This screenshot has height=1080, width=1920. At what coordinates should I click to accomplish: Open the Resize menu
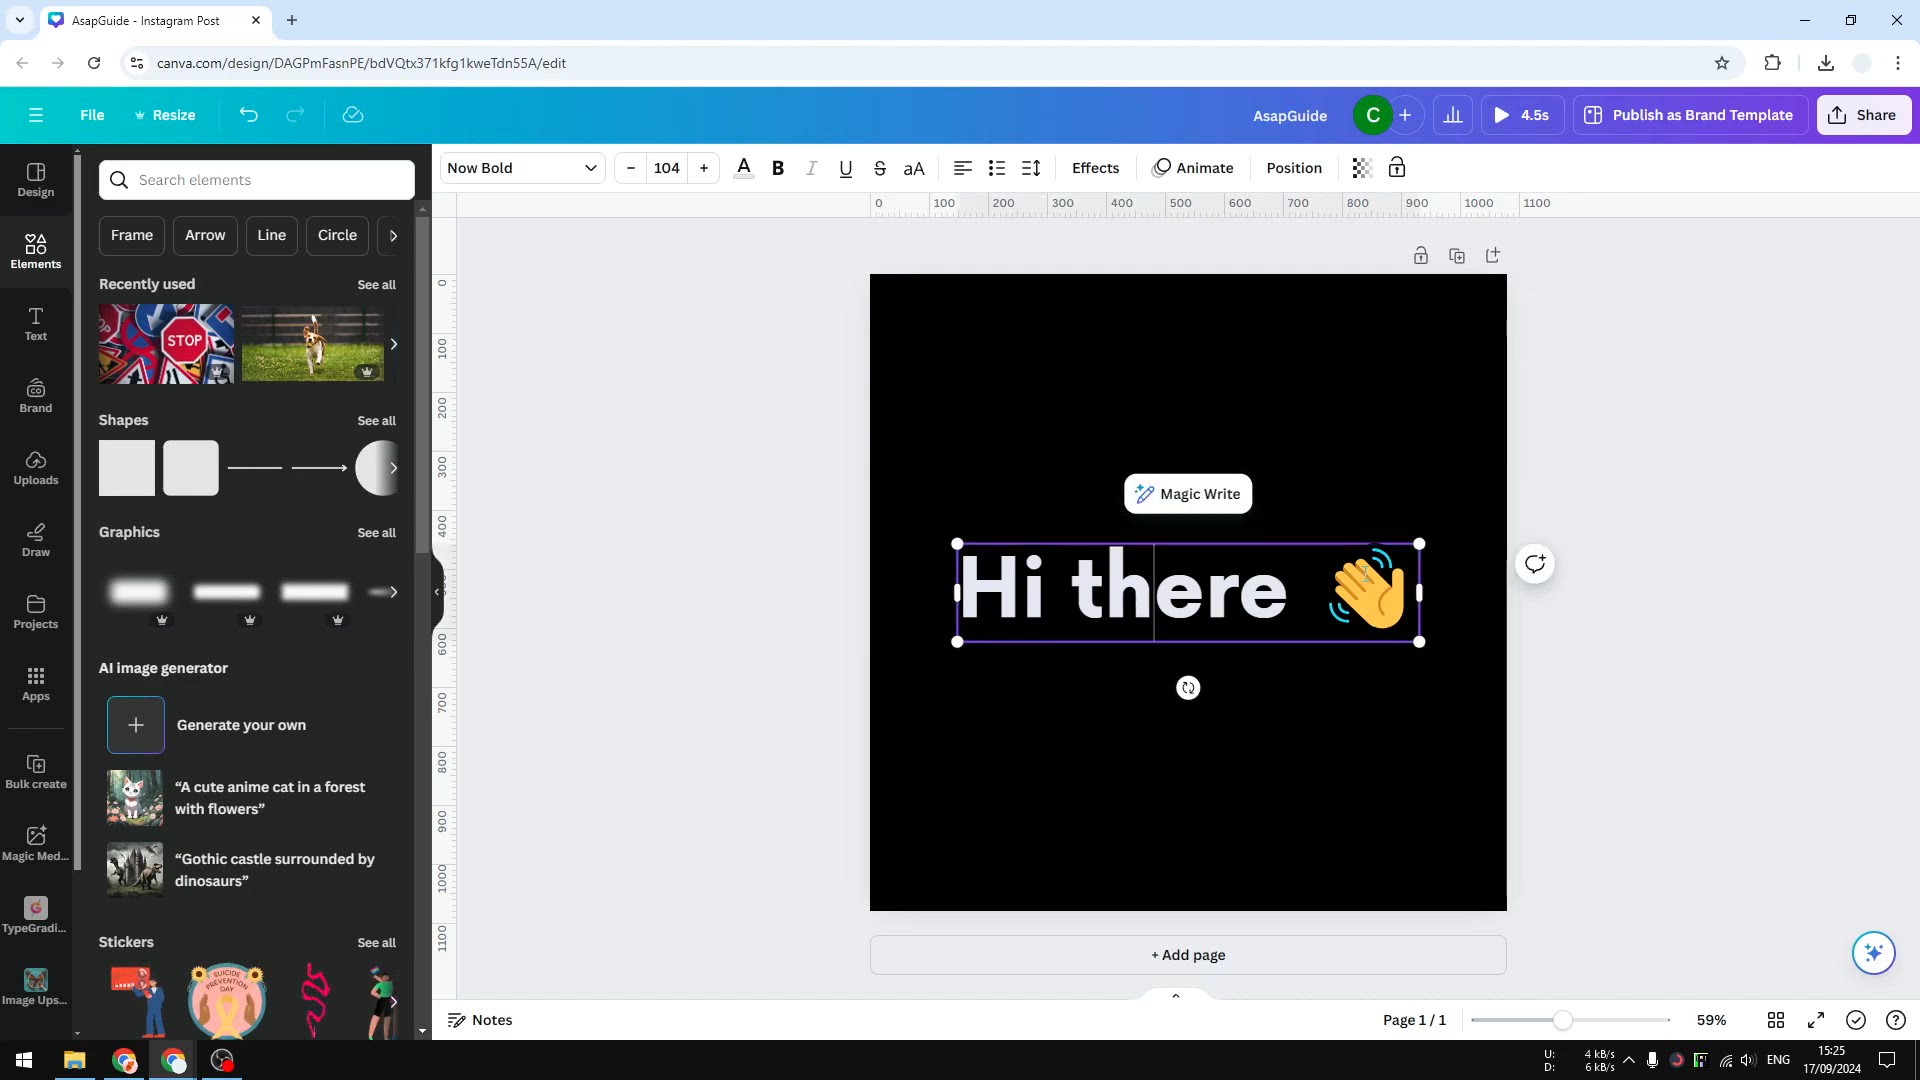pos(165,115)
